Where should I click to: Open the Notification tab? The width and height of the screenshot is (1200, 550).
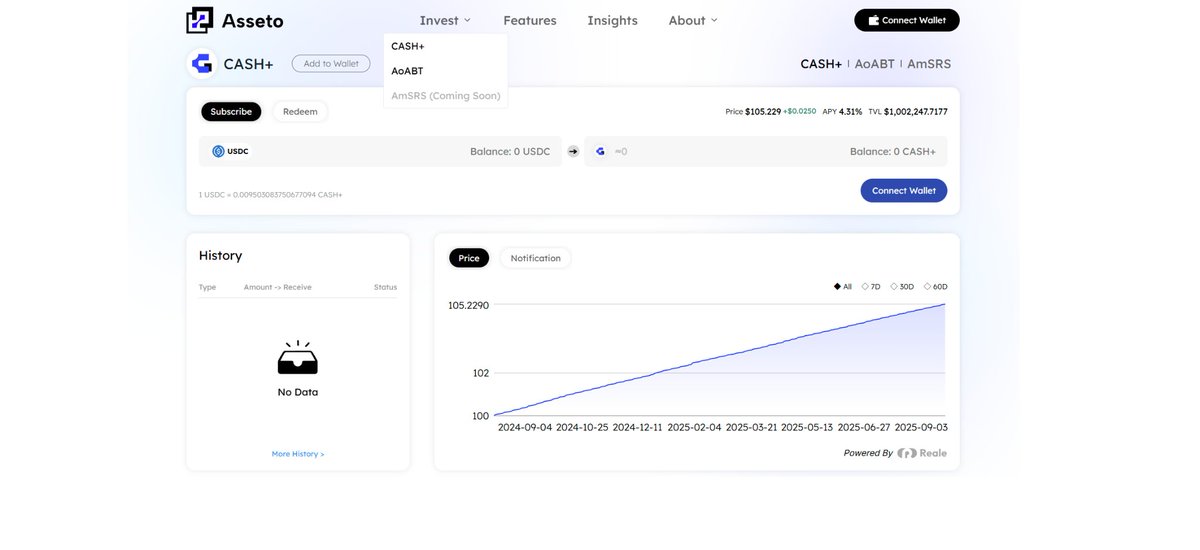(x=536, y=258)
